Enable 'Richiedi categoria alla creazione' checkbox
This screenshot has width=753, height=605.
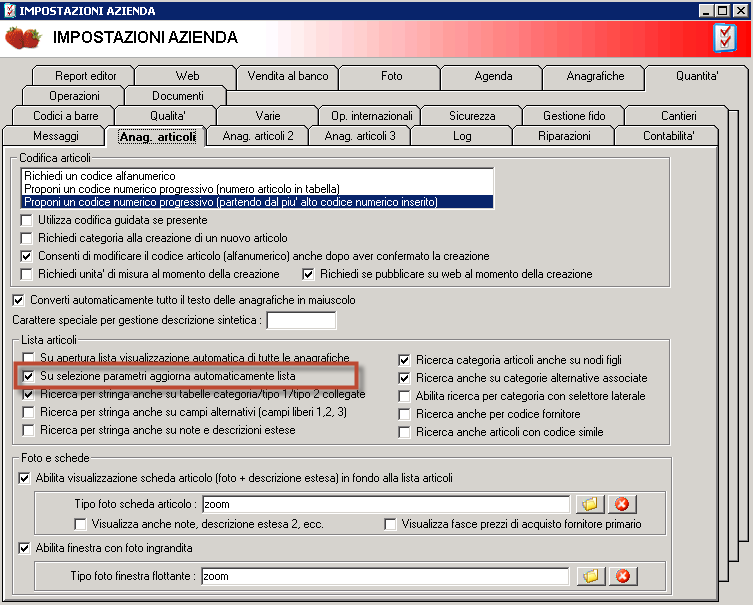point(26,238)
